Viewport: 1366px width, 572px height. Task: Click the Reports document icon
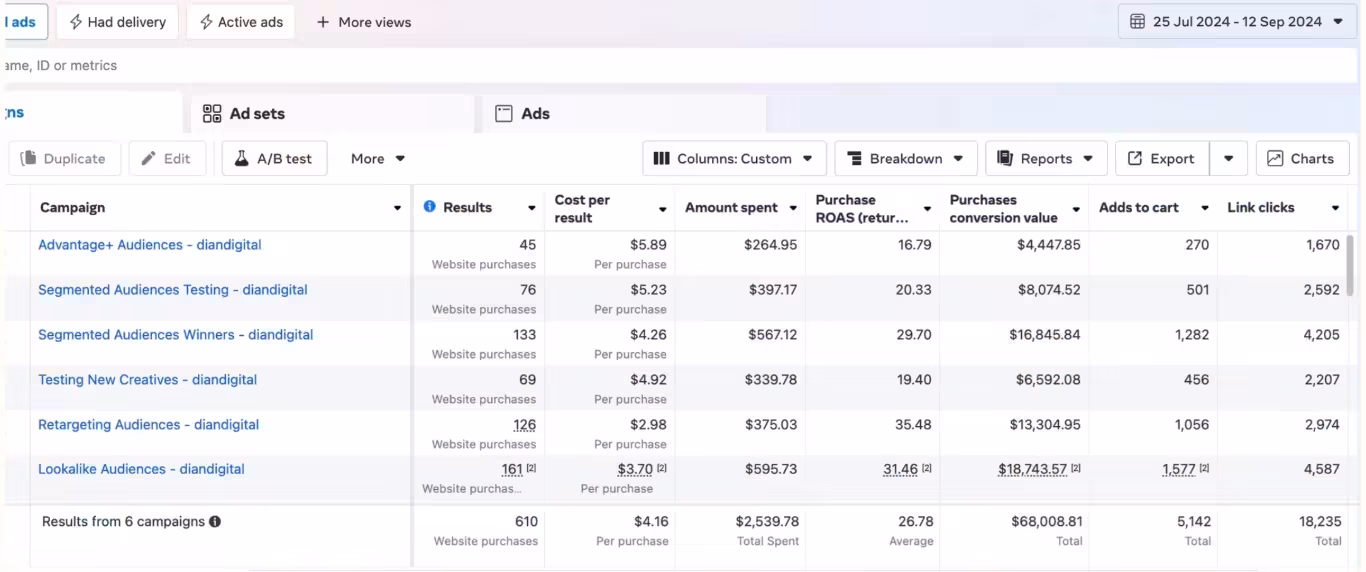tap(1005, 158)
